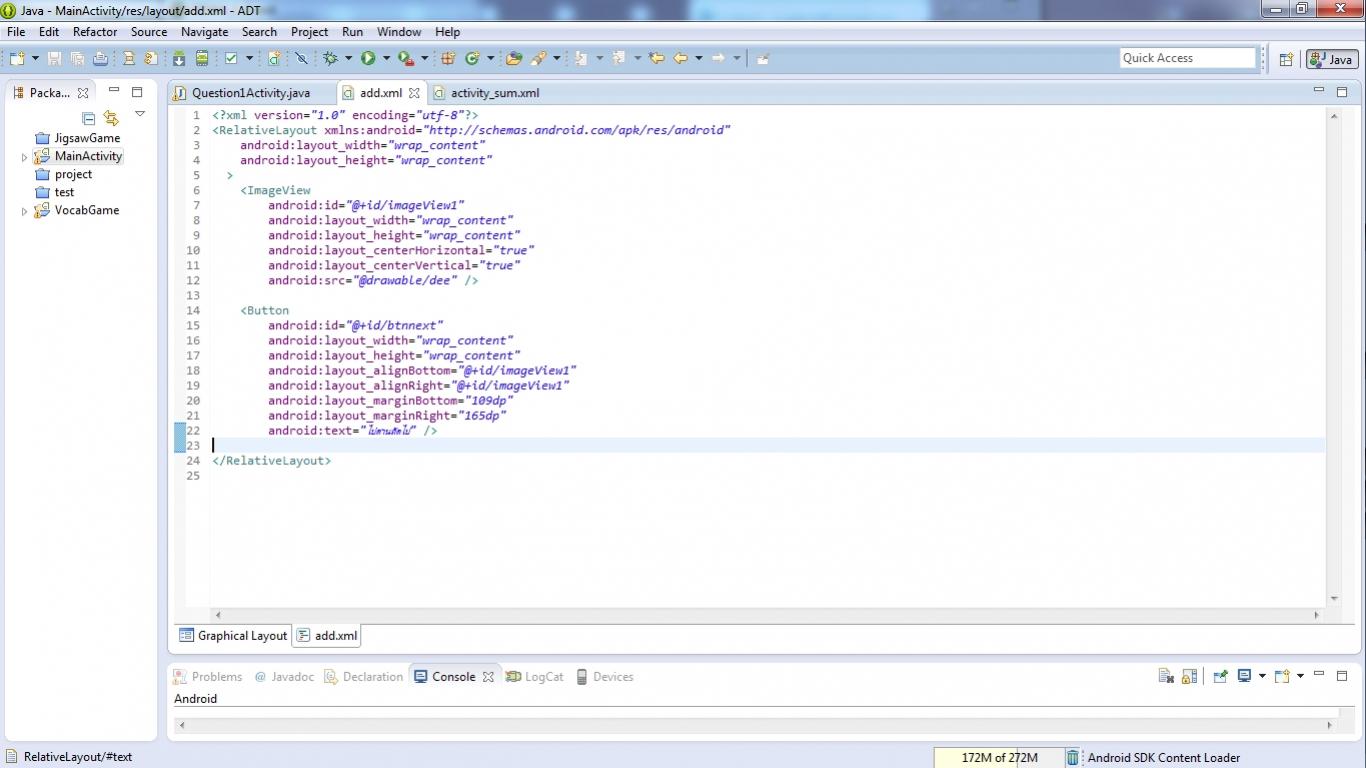This screenshot has width=1366, height=768.
Task: Select the project folder in Package Explorer
Action: point(63,175)
